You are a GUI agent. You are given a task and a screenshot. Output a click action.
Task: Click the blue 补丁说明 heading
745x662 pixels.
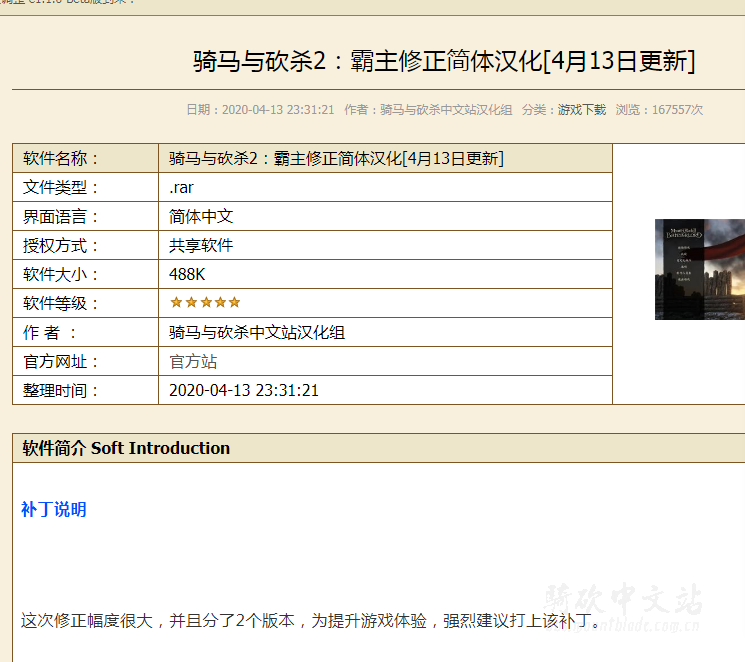(54, 509)
